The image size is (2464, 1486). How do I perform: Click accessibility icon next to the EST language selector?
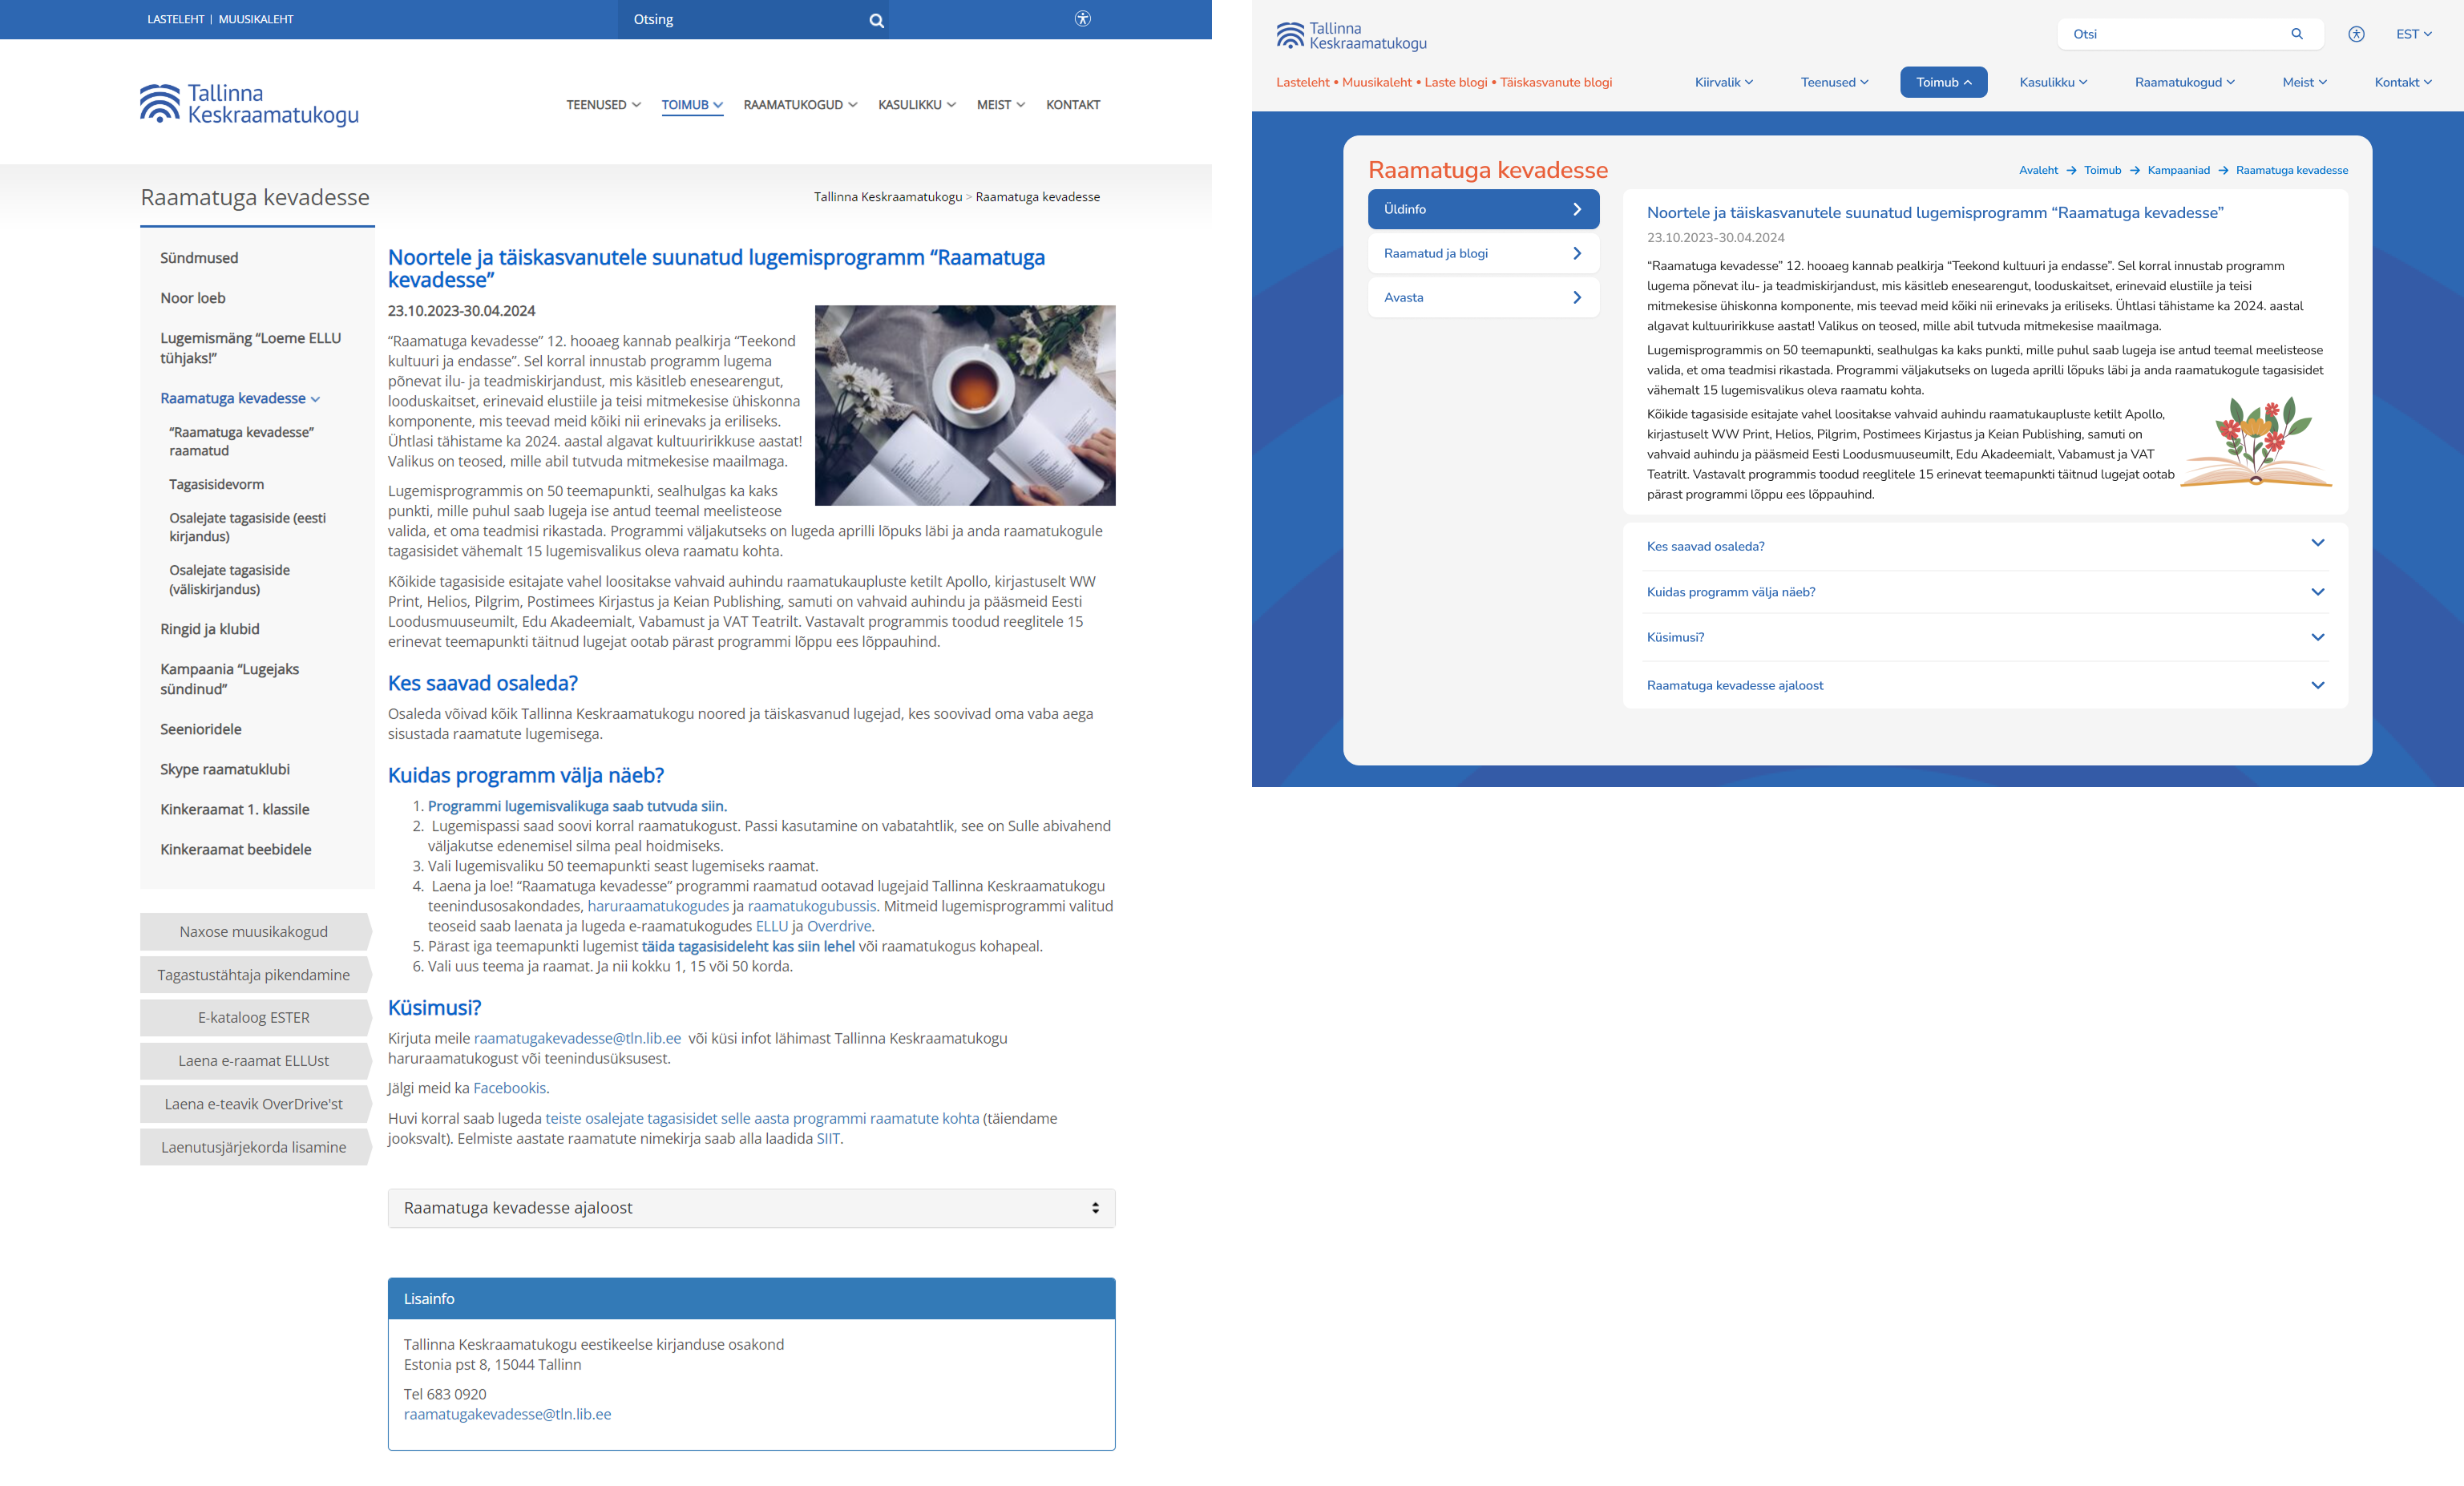[2356, 34]
